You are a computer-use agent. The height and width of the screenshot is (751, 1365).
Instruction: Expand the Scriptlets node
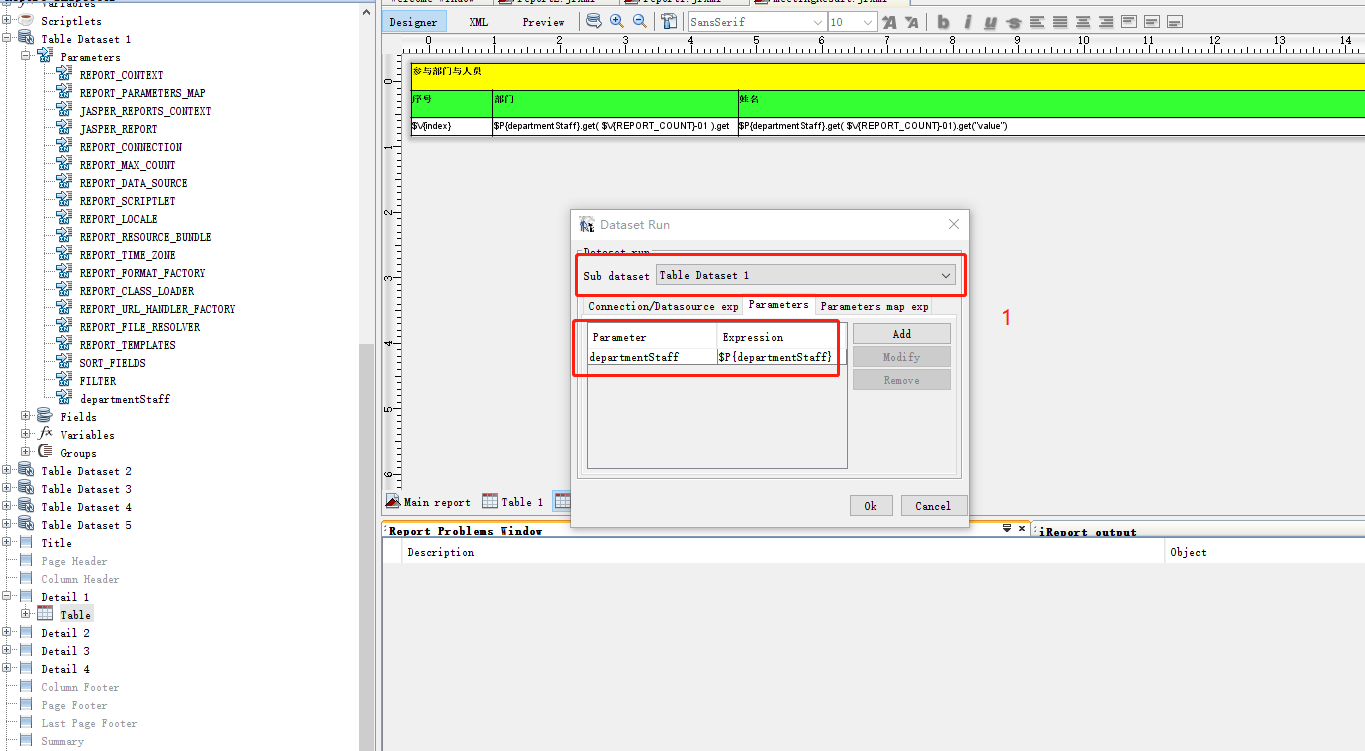7,21
